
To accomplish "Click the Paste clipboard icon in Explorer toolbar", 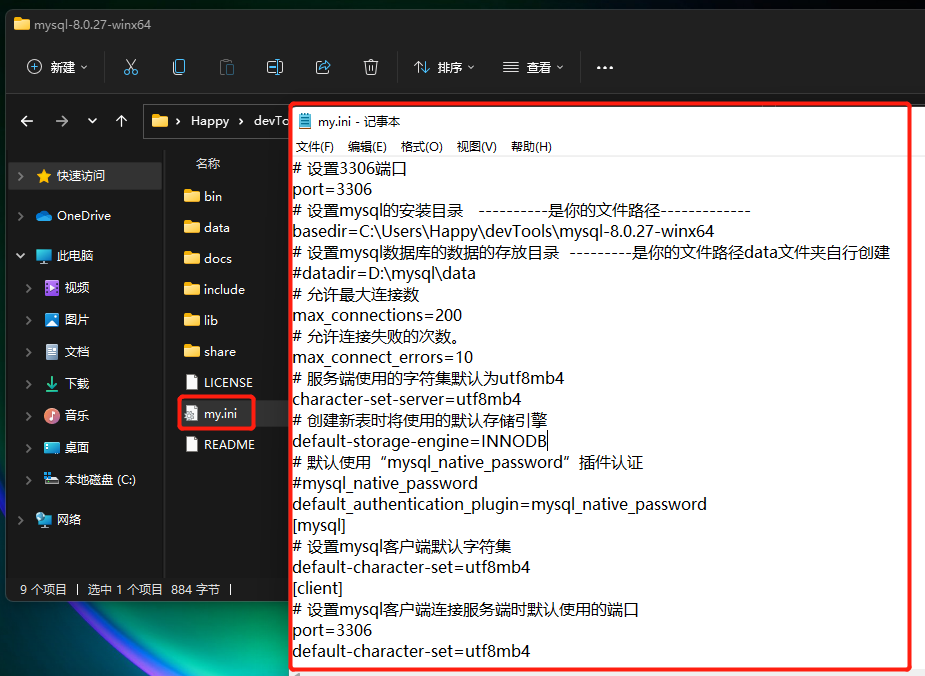I will (x=227, y=67).
